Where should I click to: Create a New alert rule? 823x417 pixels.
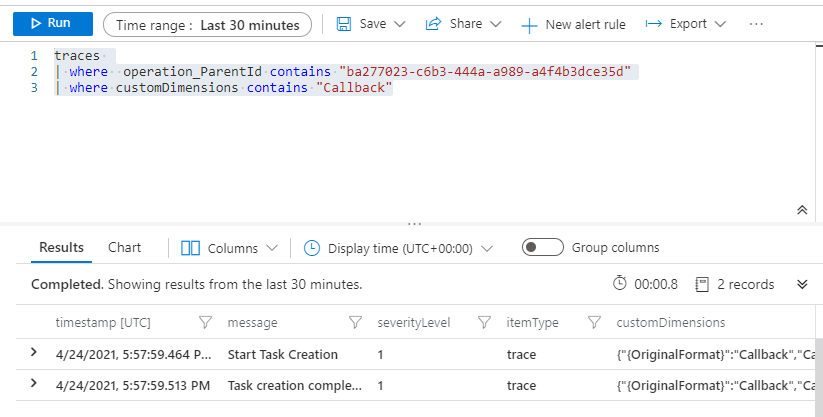[x=574, y=24]
